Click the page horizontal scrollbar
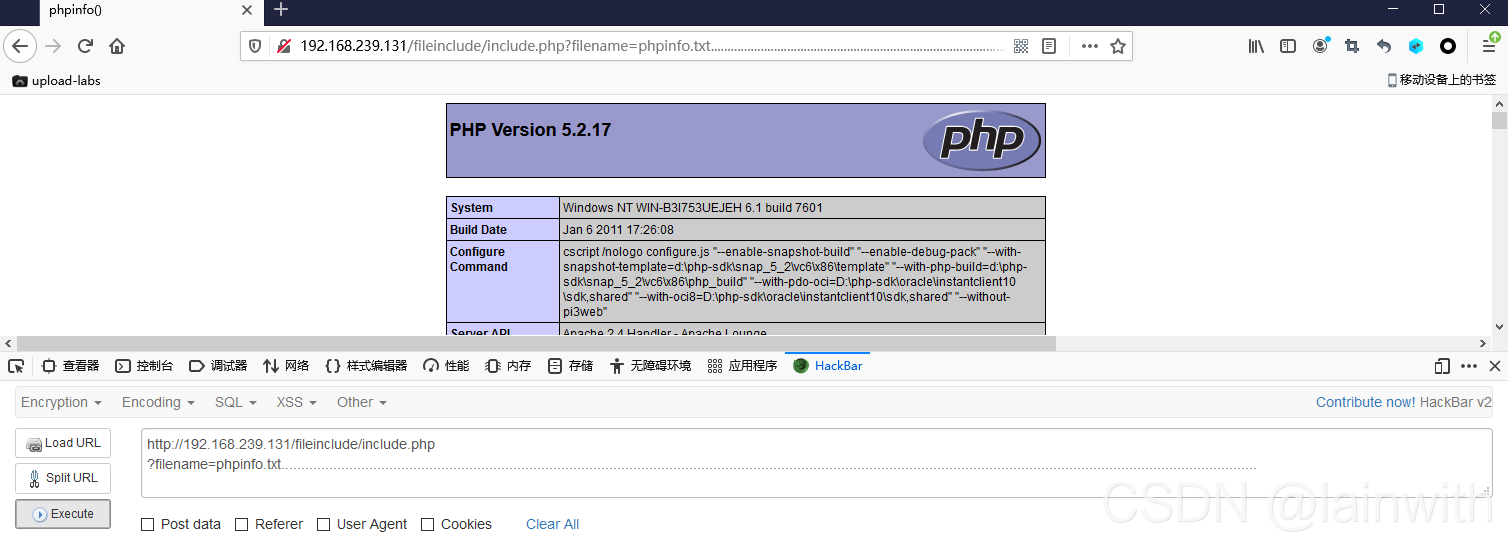This screenshot has height=542, width=1508. 537,343
